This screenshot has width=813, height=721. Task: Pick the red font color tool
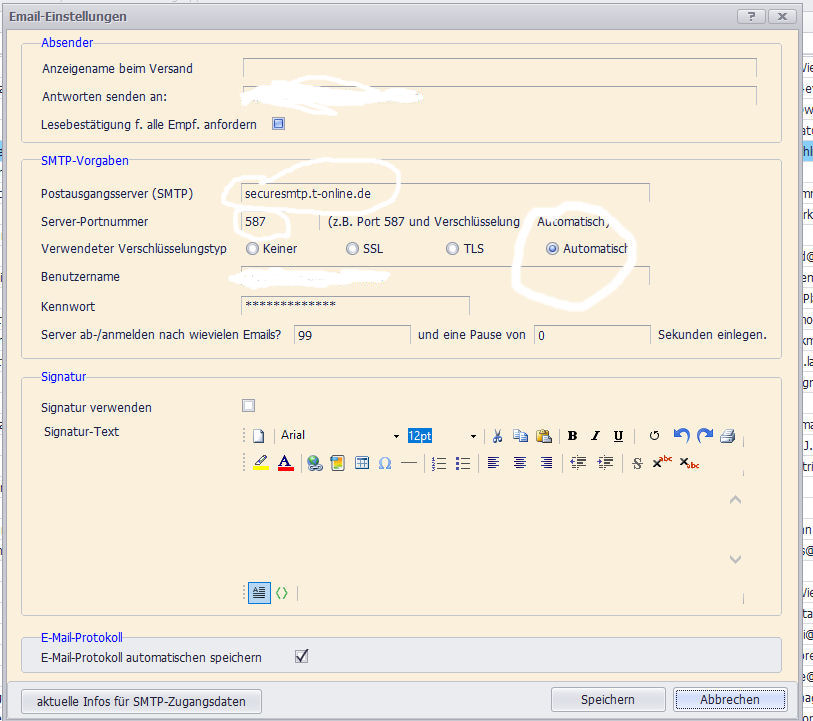pos(285,463)
